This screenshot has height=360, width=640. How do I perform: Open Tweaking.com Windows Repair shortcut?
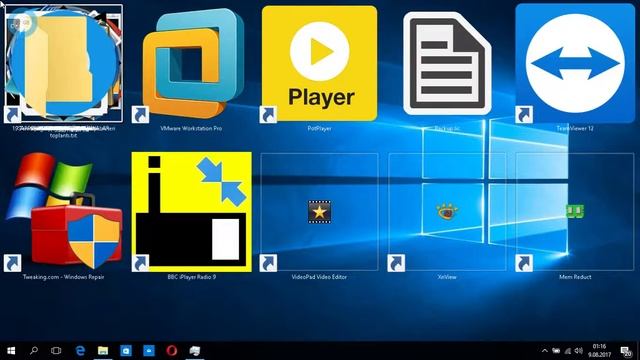click(x=64, y=211)
